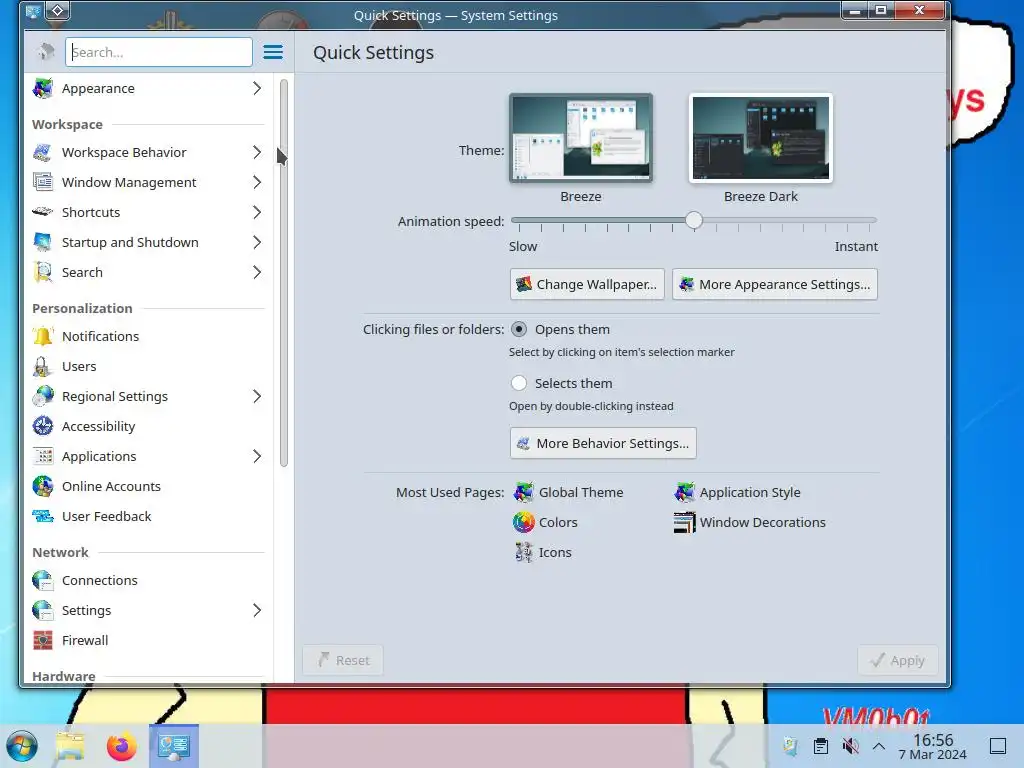Click the Applications icon in the sidebar
The height and width of the screenshot is (768, 1024).
(43, 456)
